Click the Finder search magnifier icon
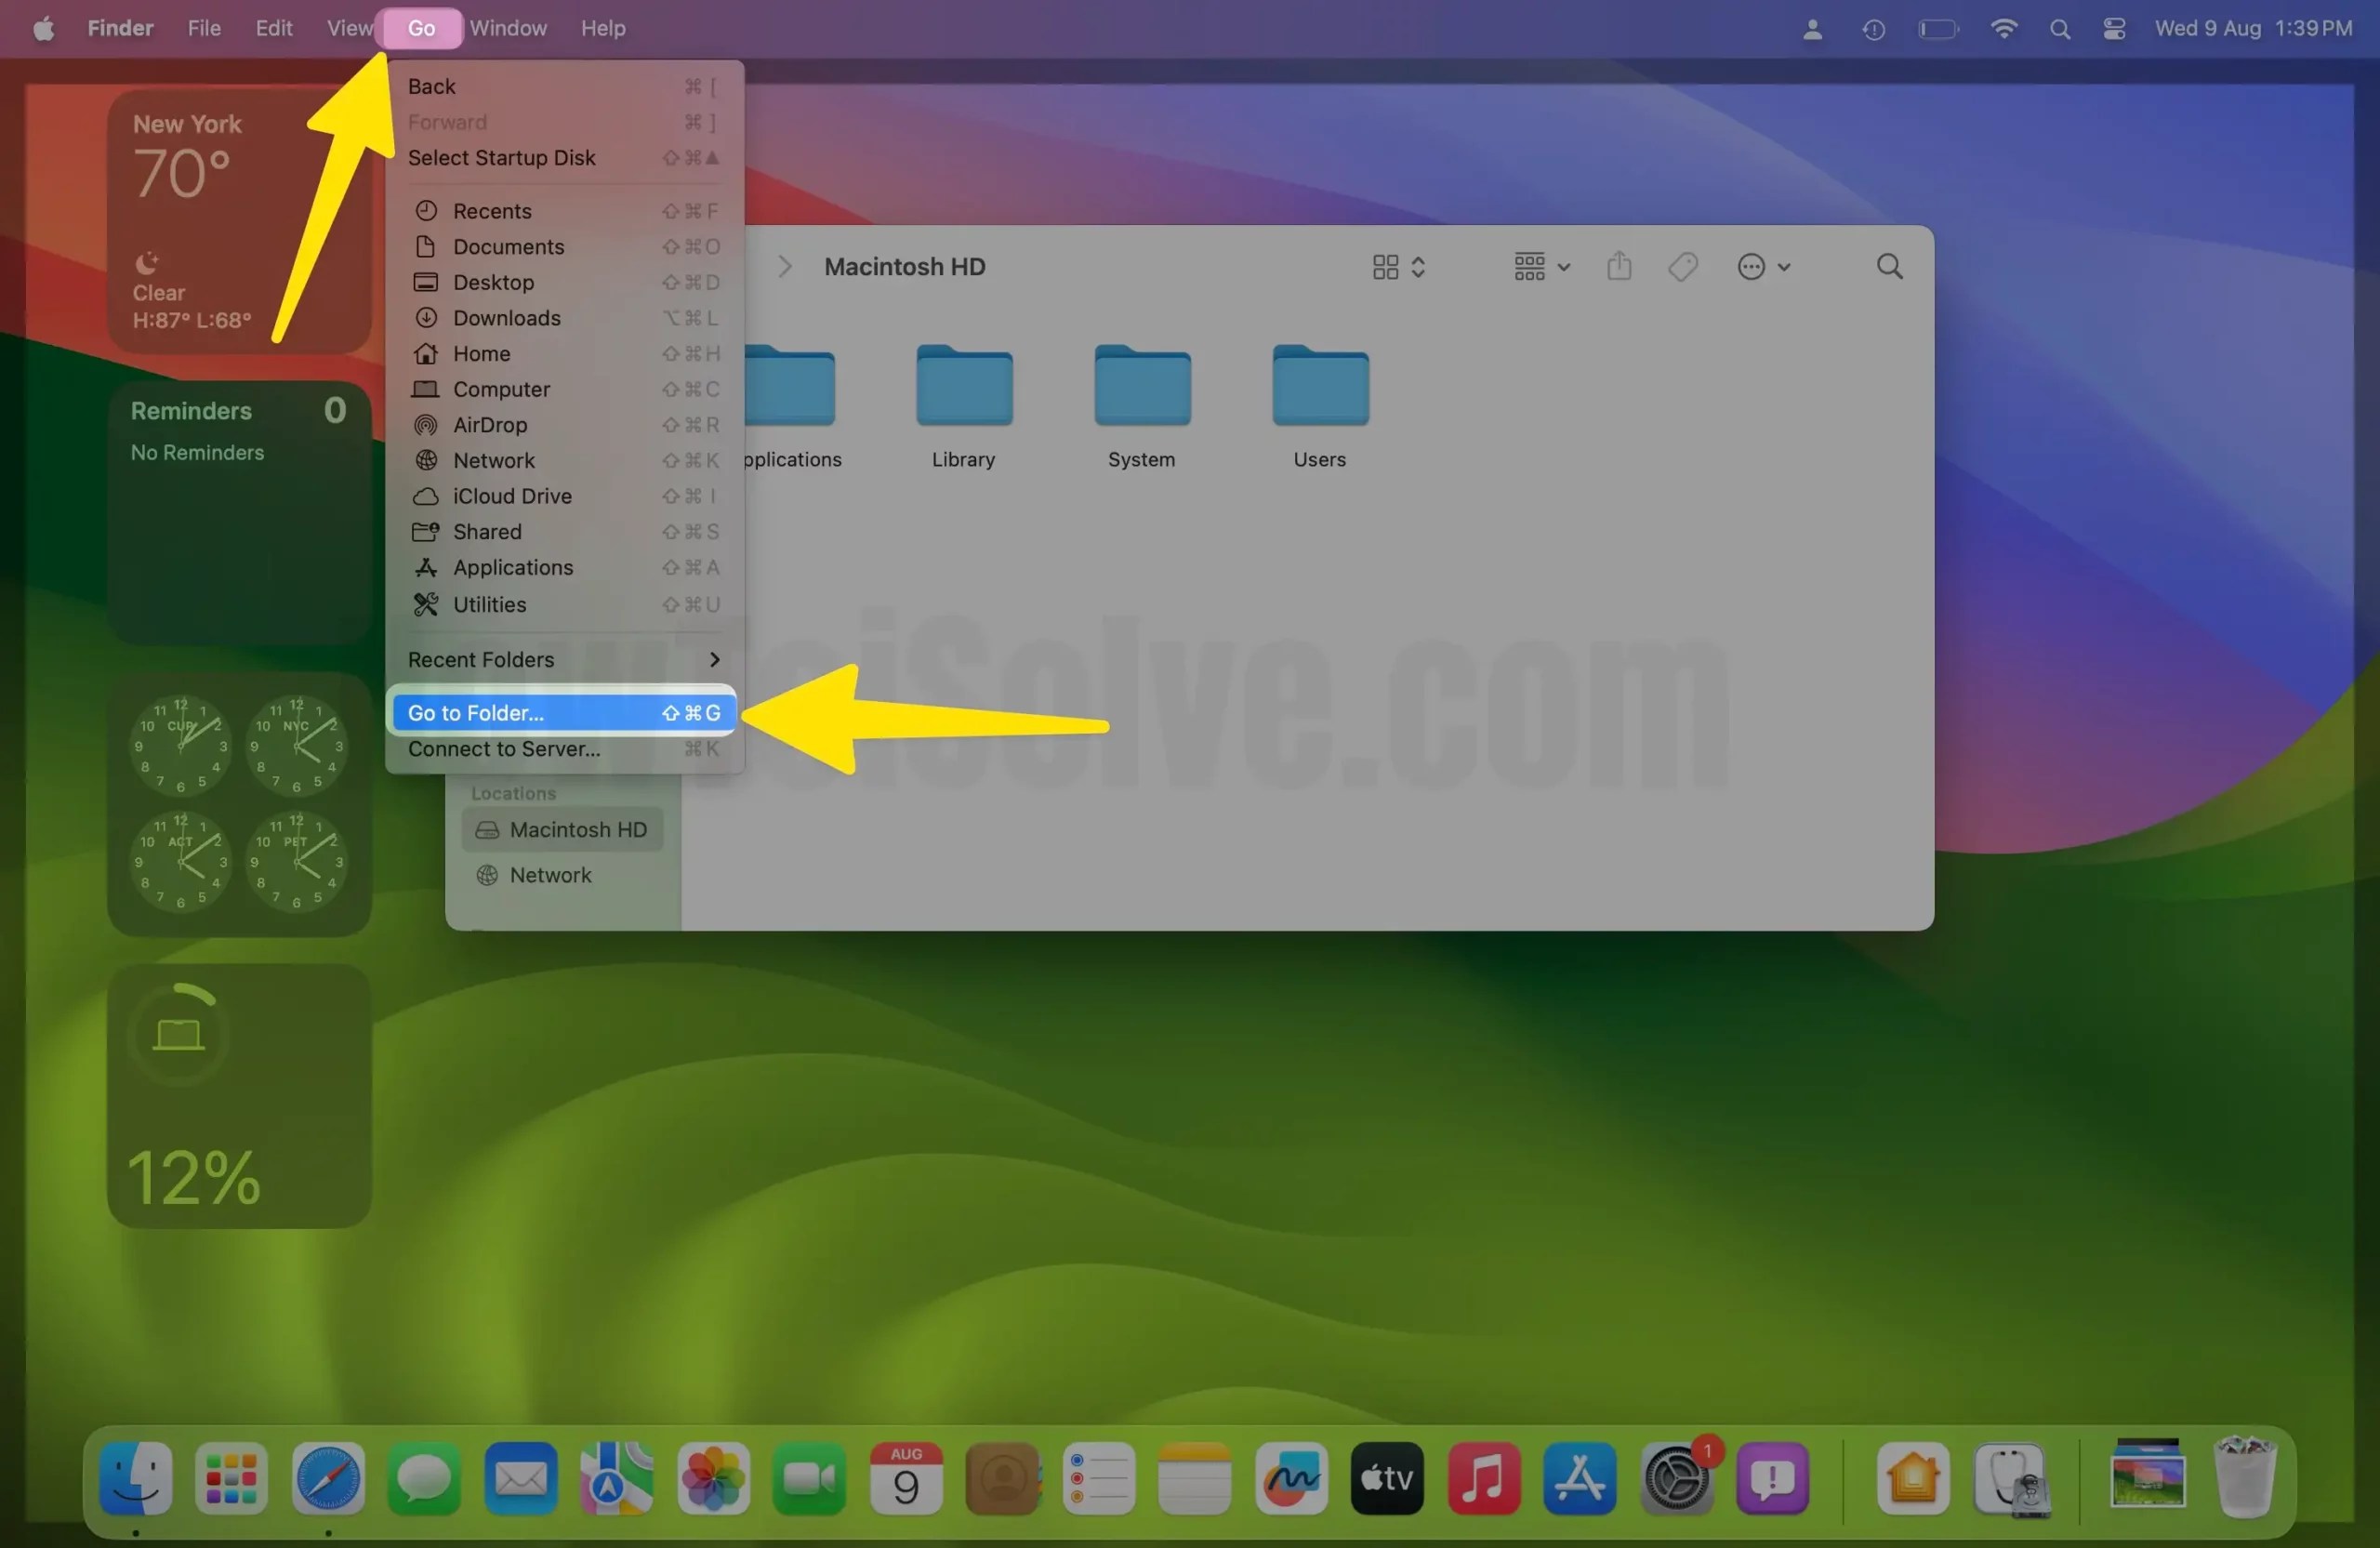Viewport: 2380px width, 1548px height. tap(1889, 267)
